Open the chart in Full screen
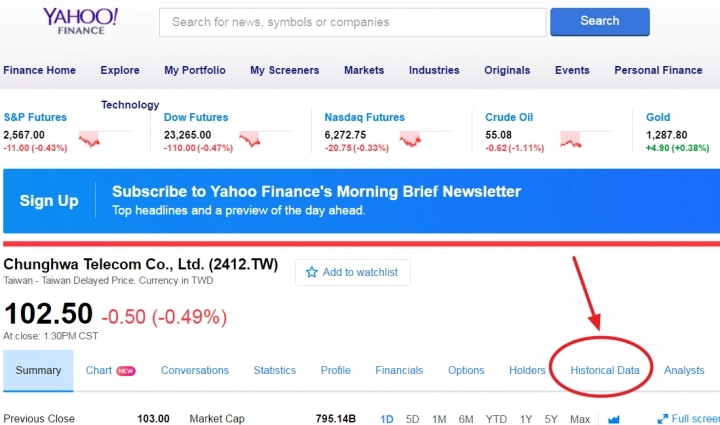The image size is (720, 425). (688, 419)
